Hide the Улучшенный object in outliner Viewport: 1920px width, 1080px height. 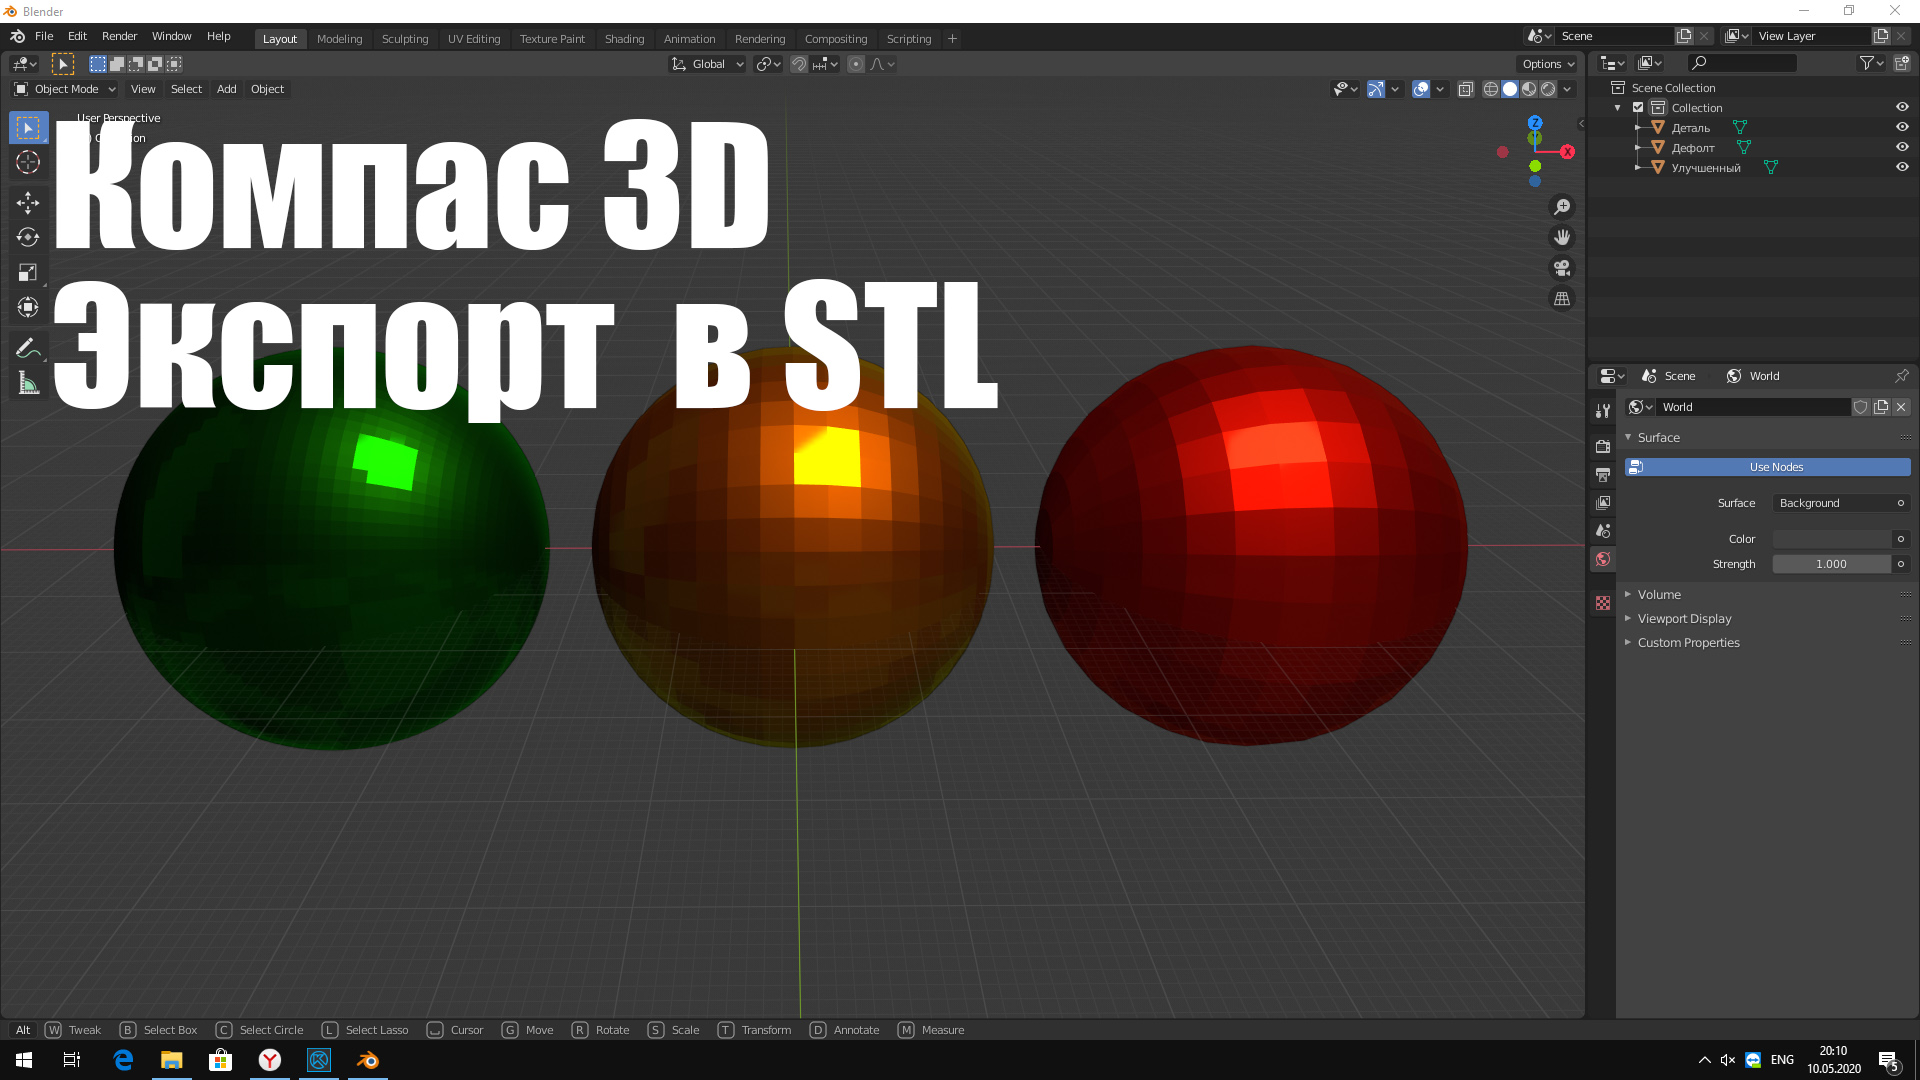pyautogui.click(x=1902, y=168)
